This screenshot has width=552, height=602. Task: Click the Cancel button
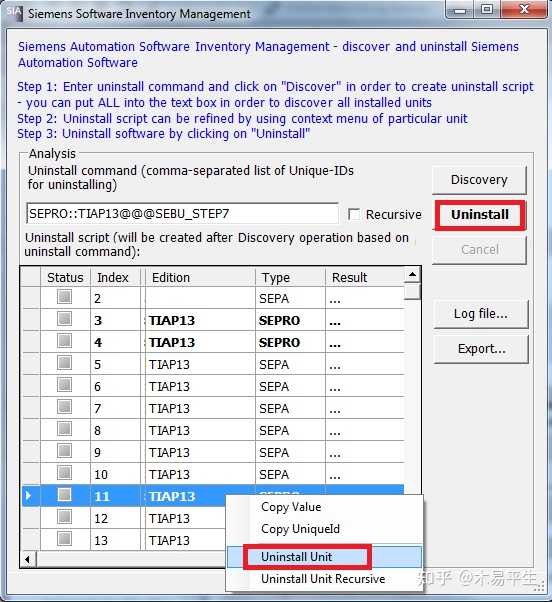[479, 250]
